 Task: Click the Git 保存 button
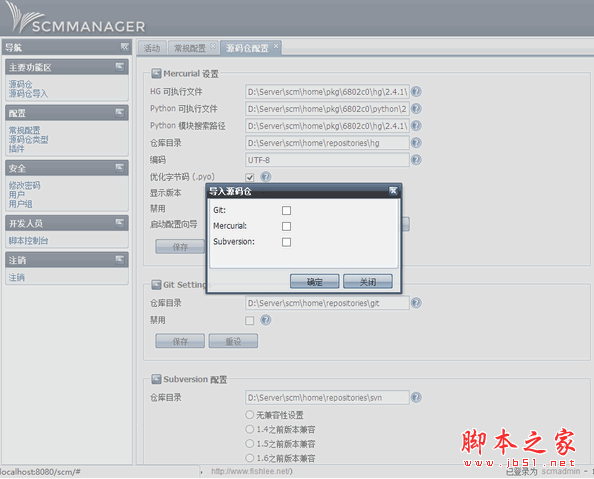click(180, 341)
